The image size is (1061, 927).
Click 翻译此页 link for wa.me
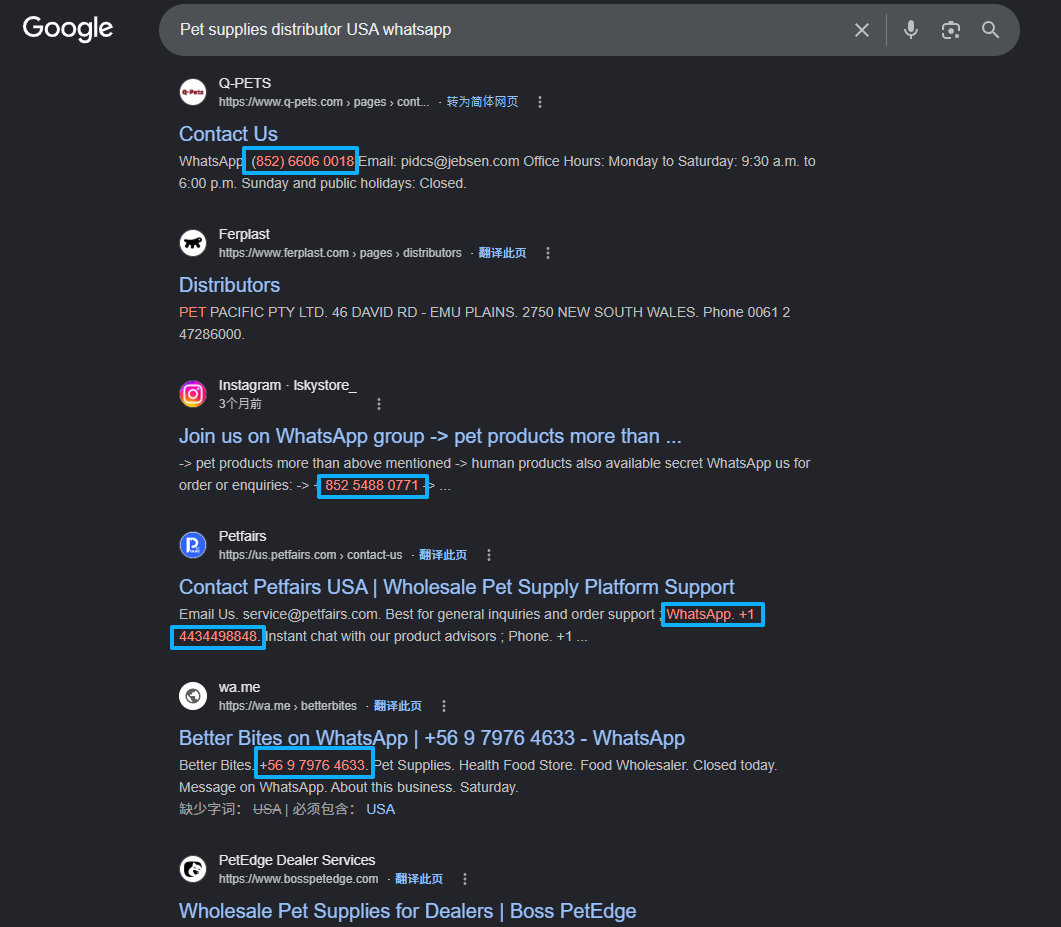click(397, 706)
